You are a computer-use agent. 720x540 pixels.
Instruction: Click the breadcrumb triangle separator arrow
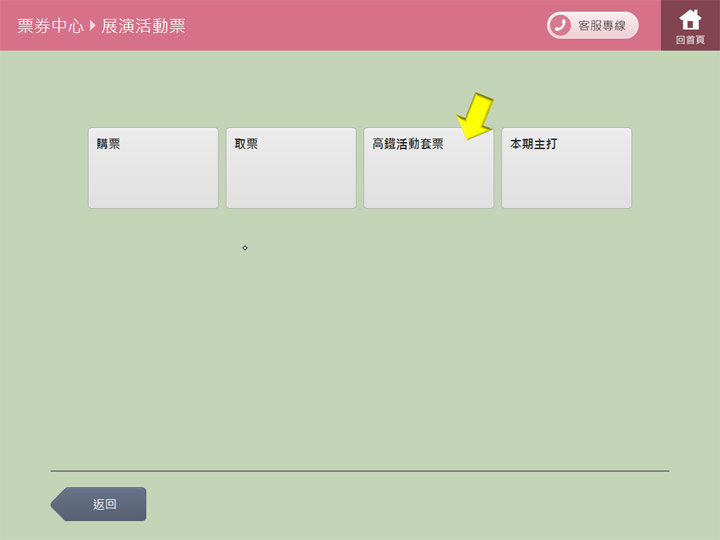point(92,25)
